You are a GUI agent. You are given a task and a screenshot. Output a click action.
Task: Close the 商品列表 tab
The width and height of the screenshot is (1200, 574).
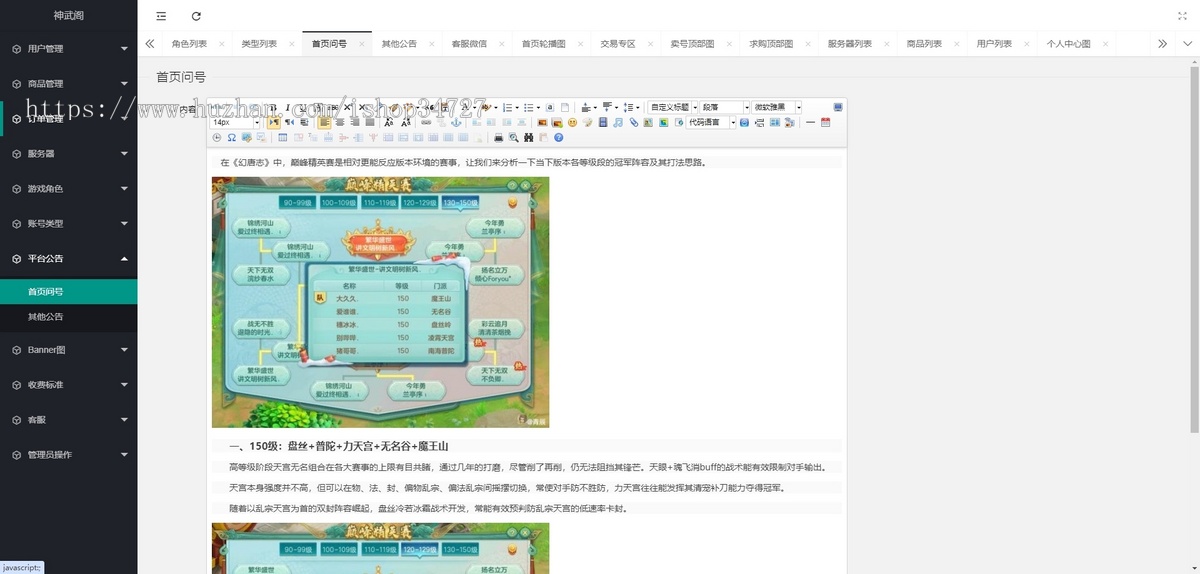pos(957,44)
